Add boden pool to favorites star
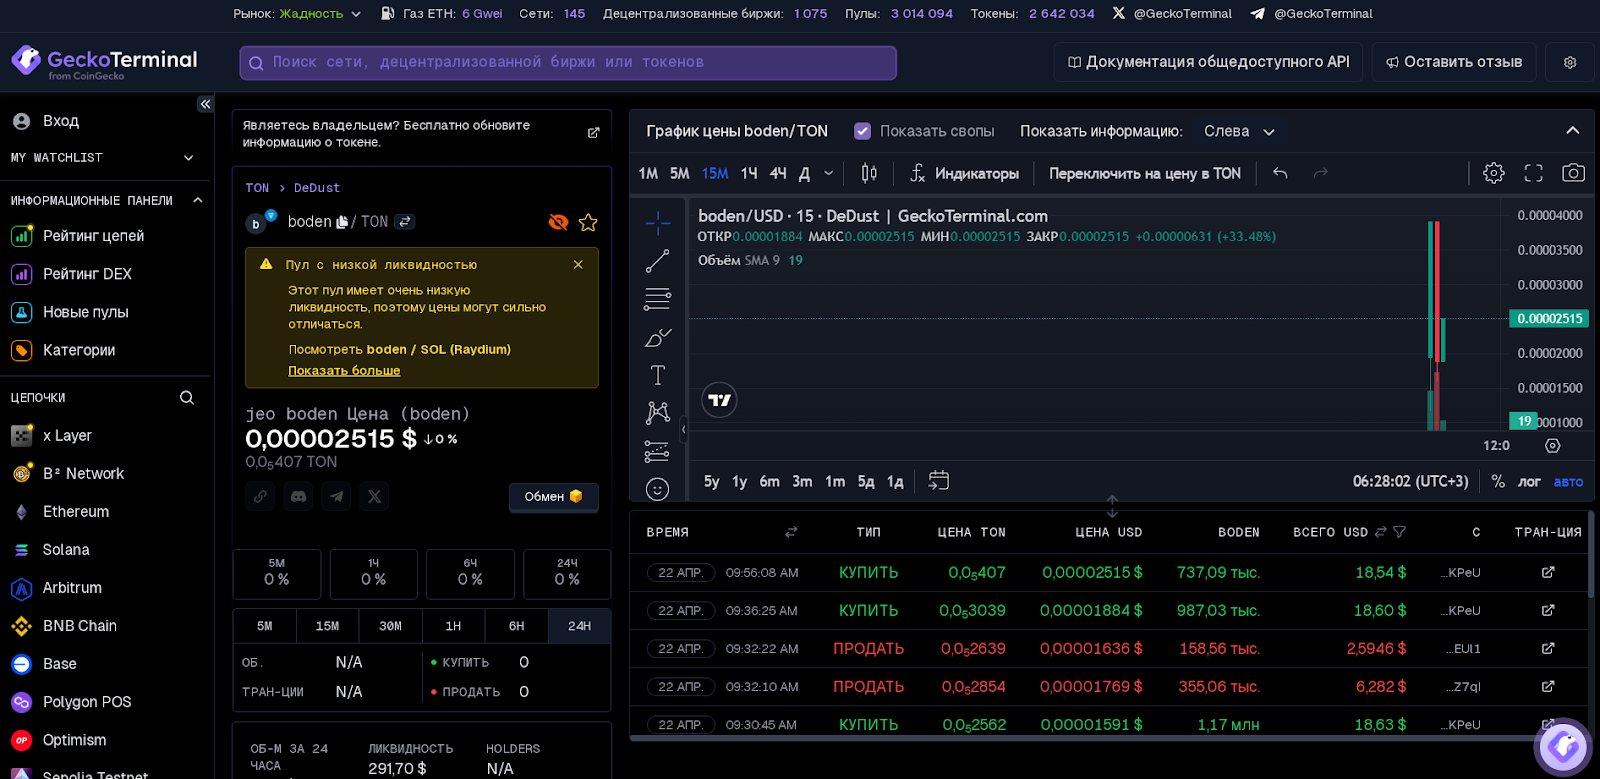The image size is (1600, 779). pyautogui.click(x=588, y=222)
